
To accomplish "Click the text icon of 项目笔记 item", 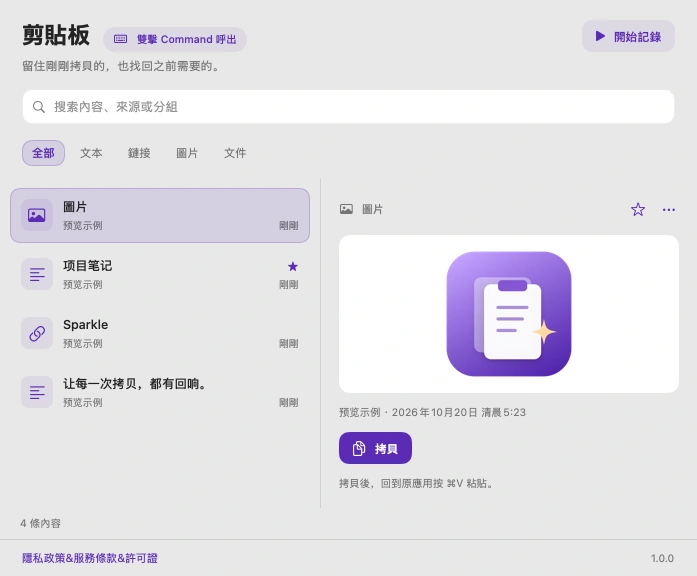I will (37, 274).
